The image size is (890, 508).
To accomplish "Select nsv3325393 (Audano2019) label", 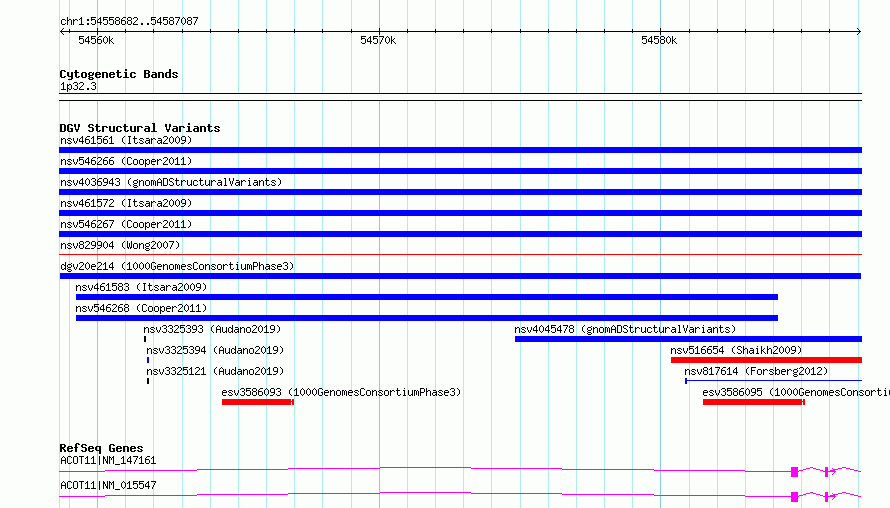I will click(212, 329).
